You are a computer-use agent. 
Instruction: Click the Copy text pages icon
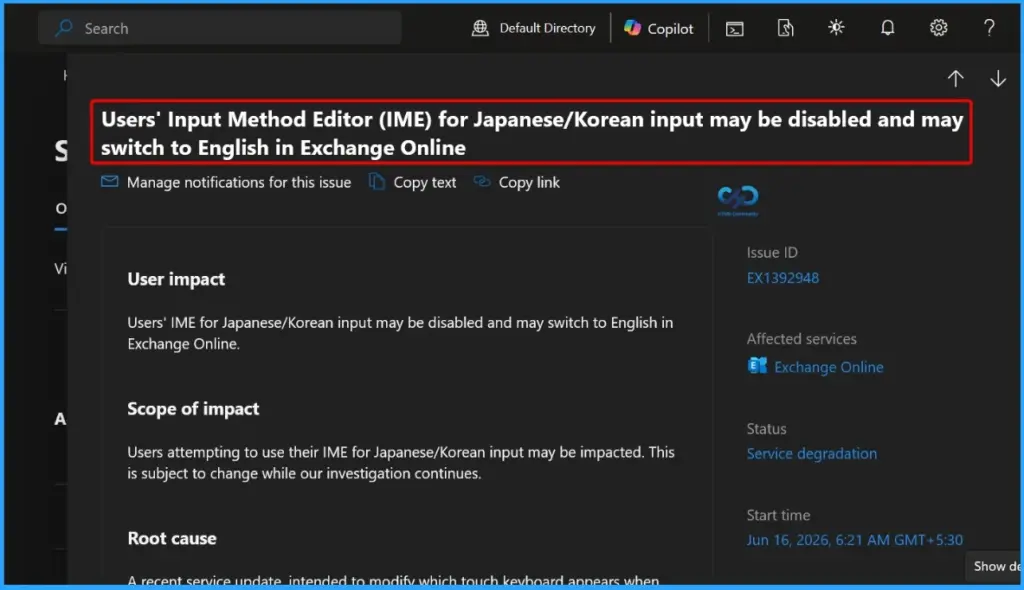point(377,182)
